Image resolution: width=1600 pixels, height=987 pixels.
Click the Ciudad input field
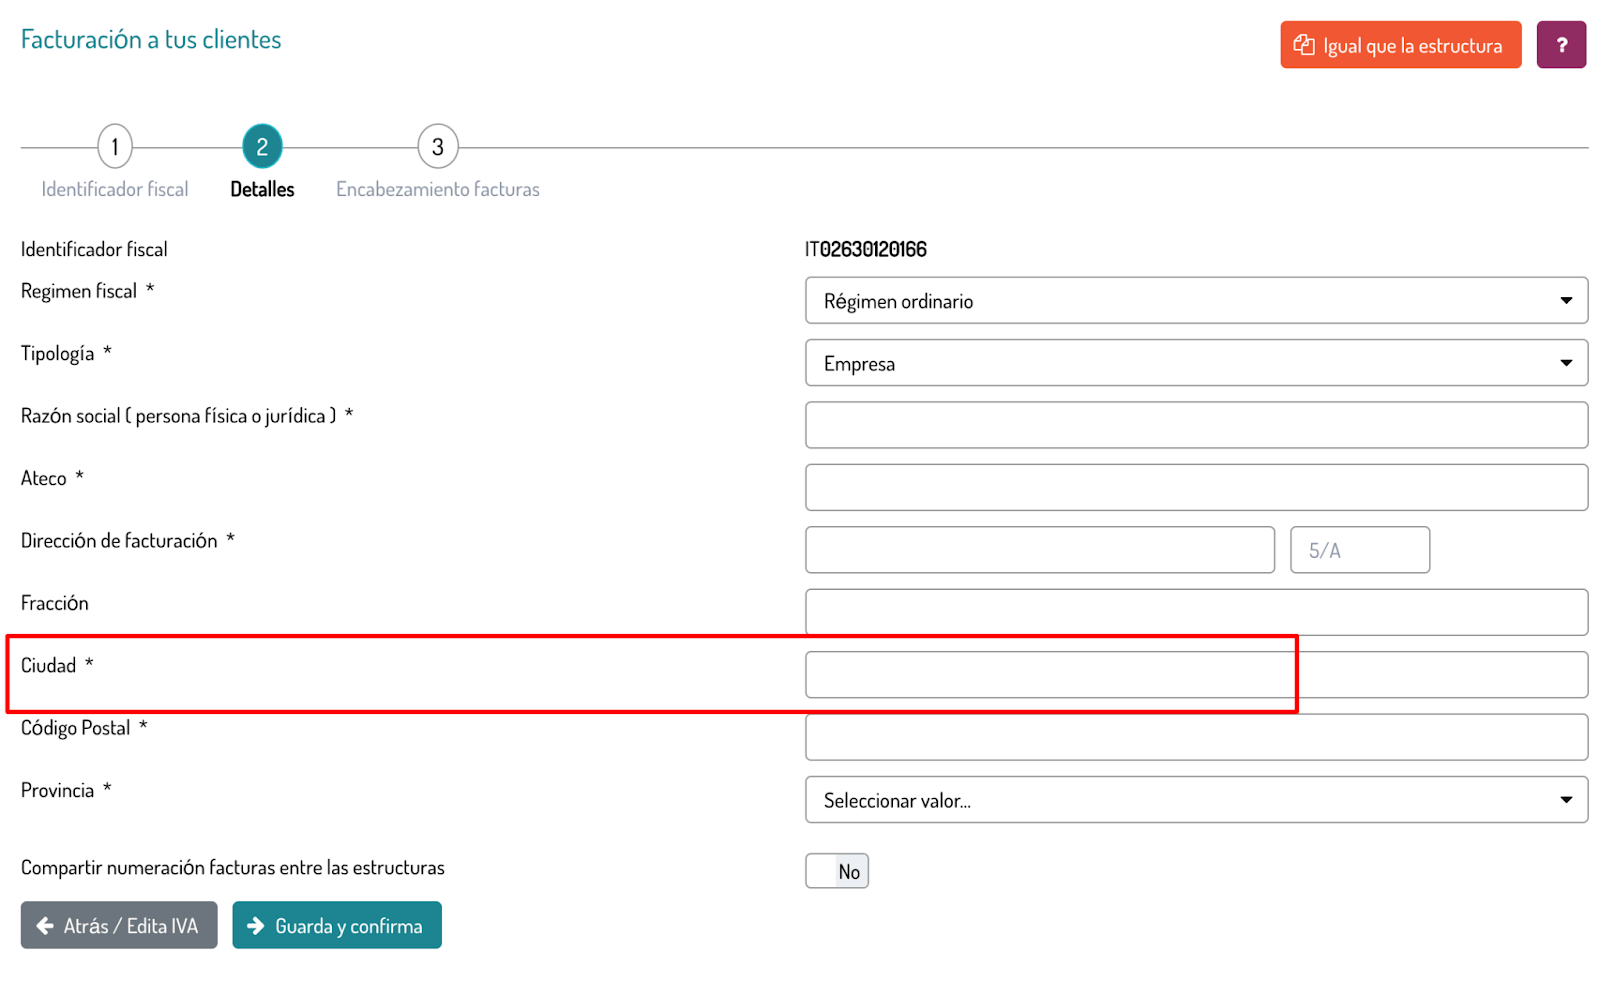1195,675
